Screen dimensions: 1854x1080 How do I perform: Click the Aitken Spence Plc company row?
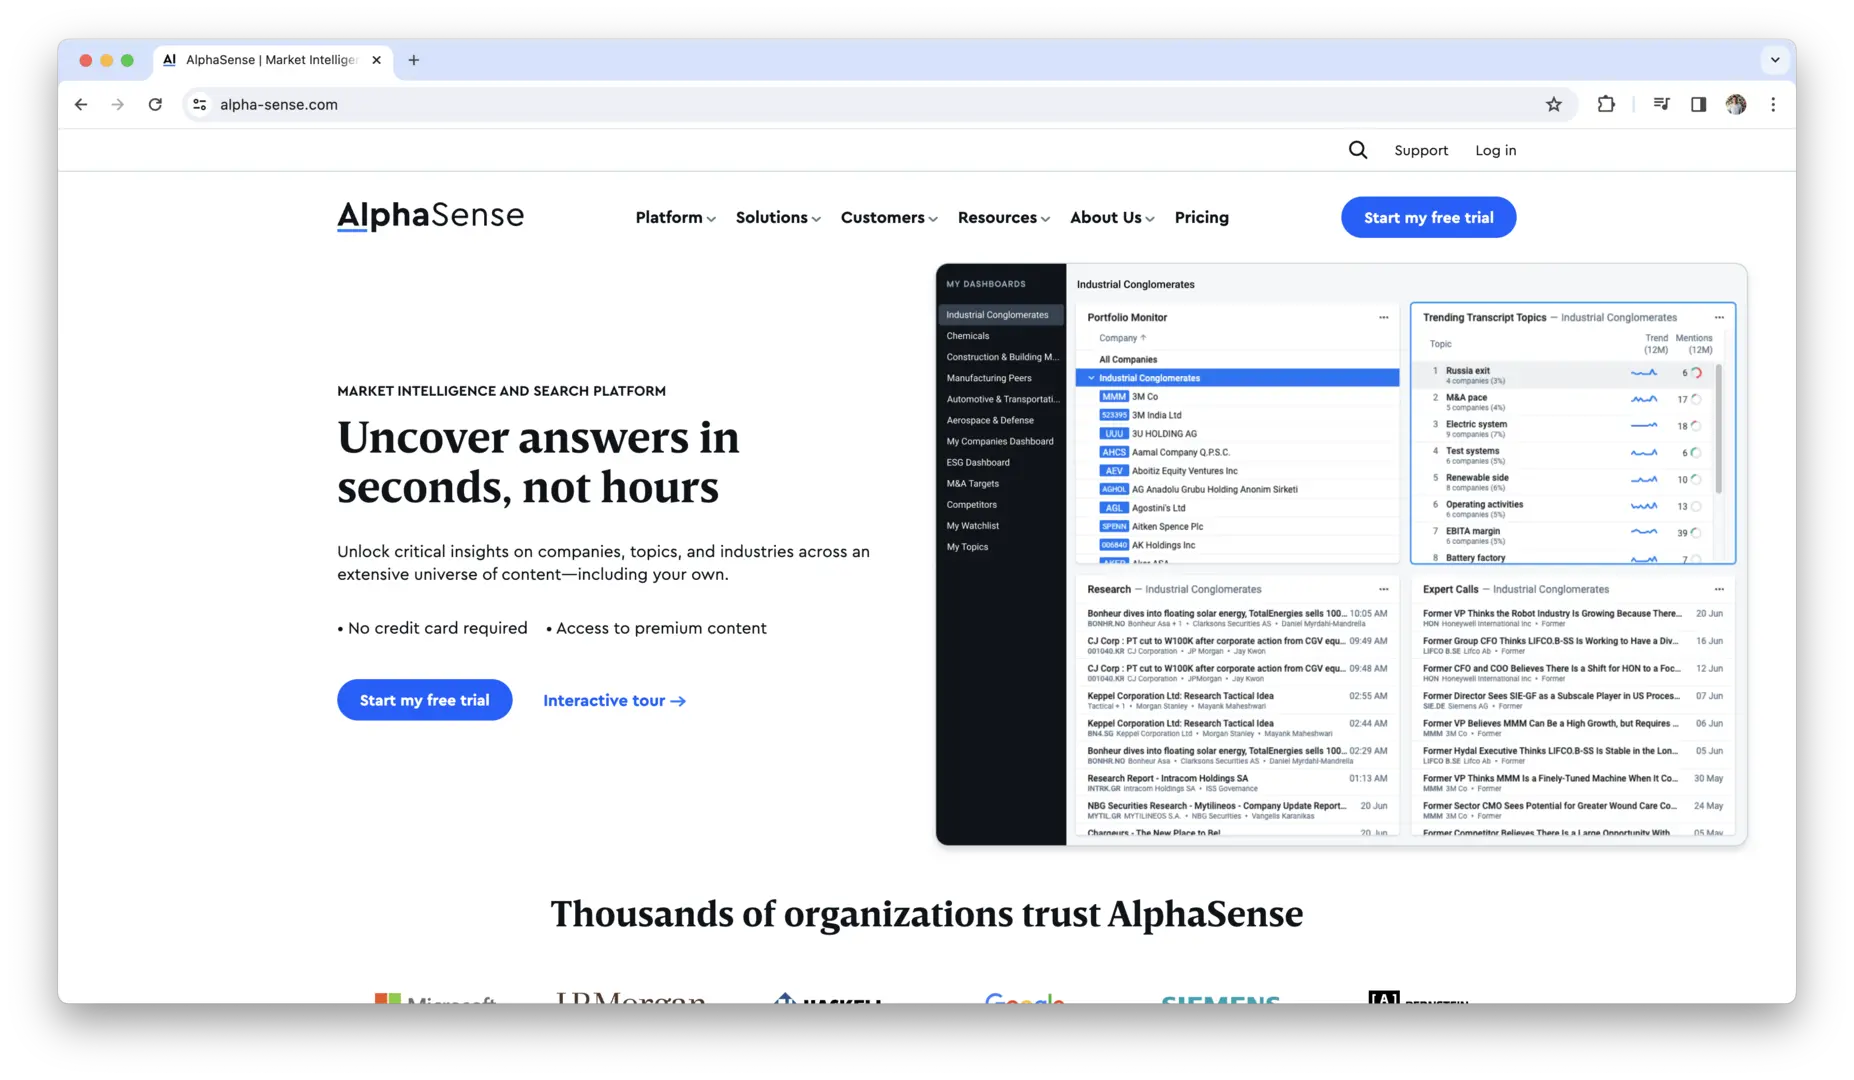pyautogui.click(x=1237, y=526)
